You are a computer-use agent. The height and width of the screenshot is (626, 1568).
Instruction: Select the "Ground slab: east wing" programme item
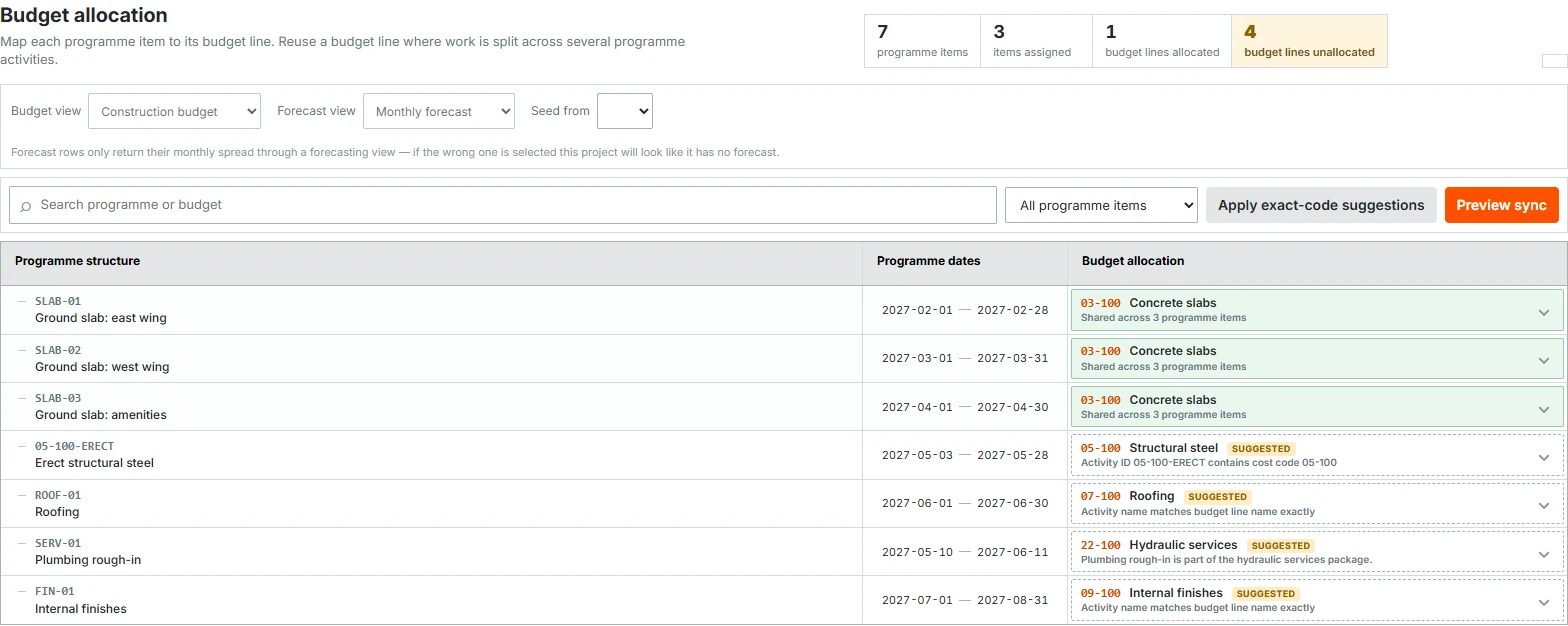101,318
